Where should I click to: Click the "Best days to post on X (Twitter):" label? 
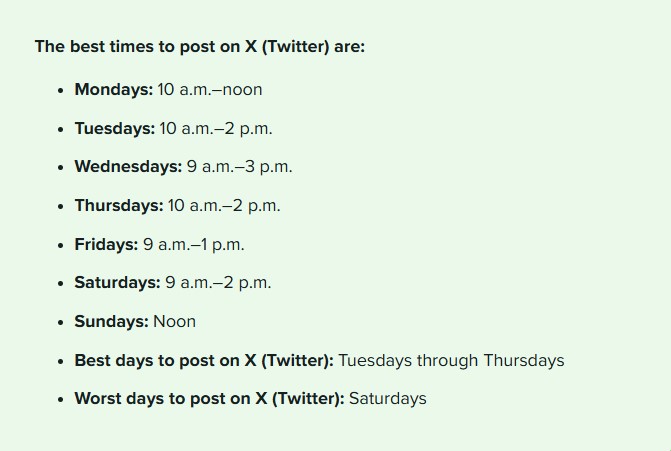point(204,360)
